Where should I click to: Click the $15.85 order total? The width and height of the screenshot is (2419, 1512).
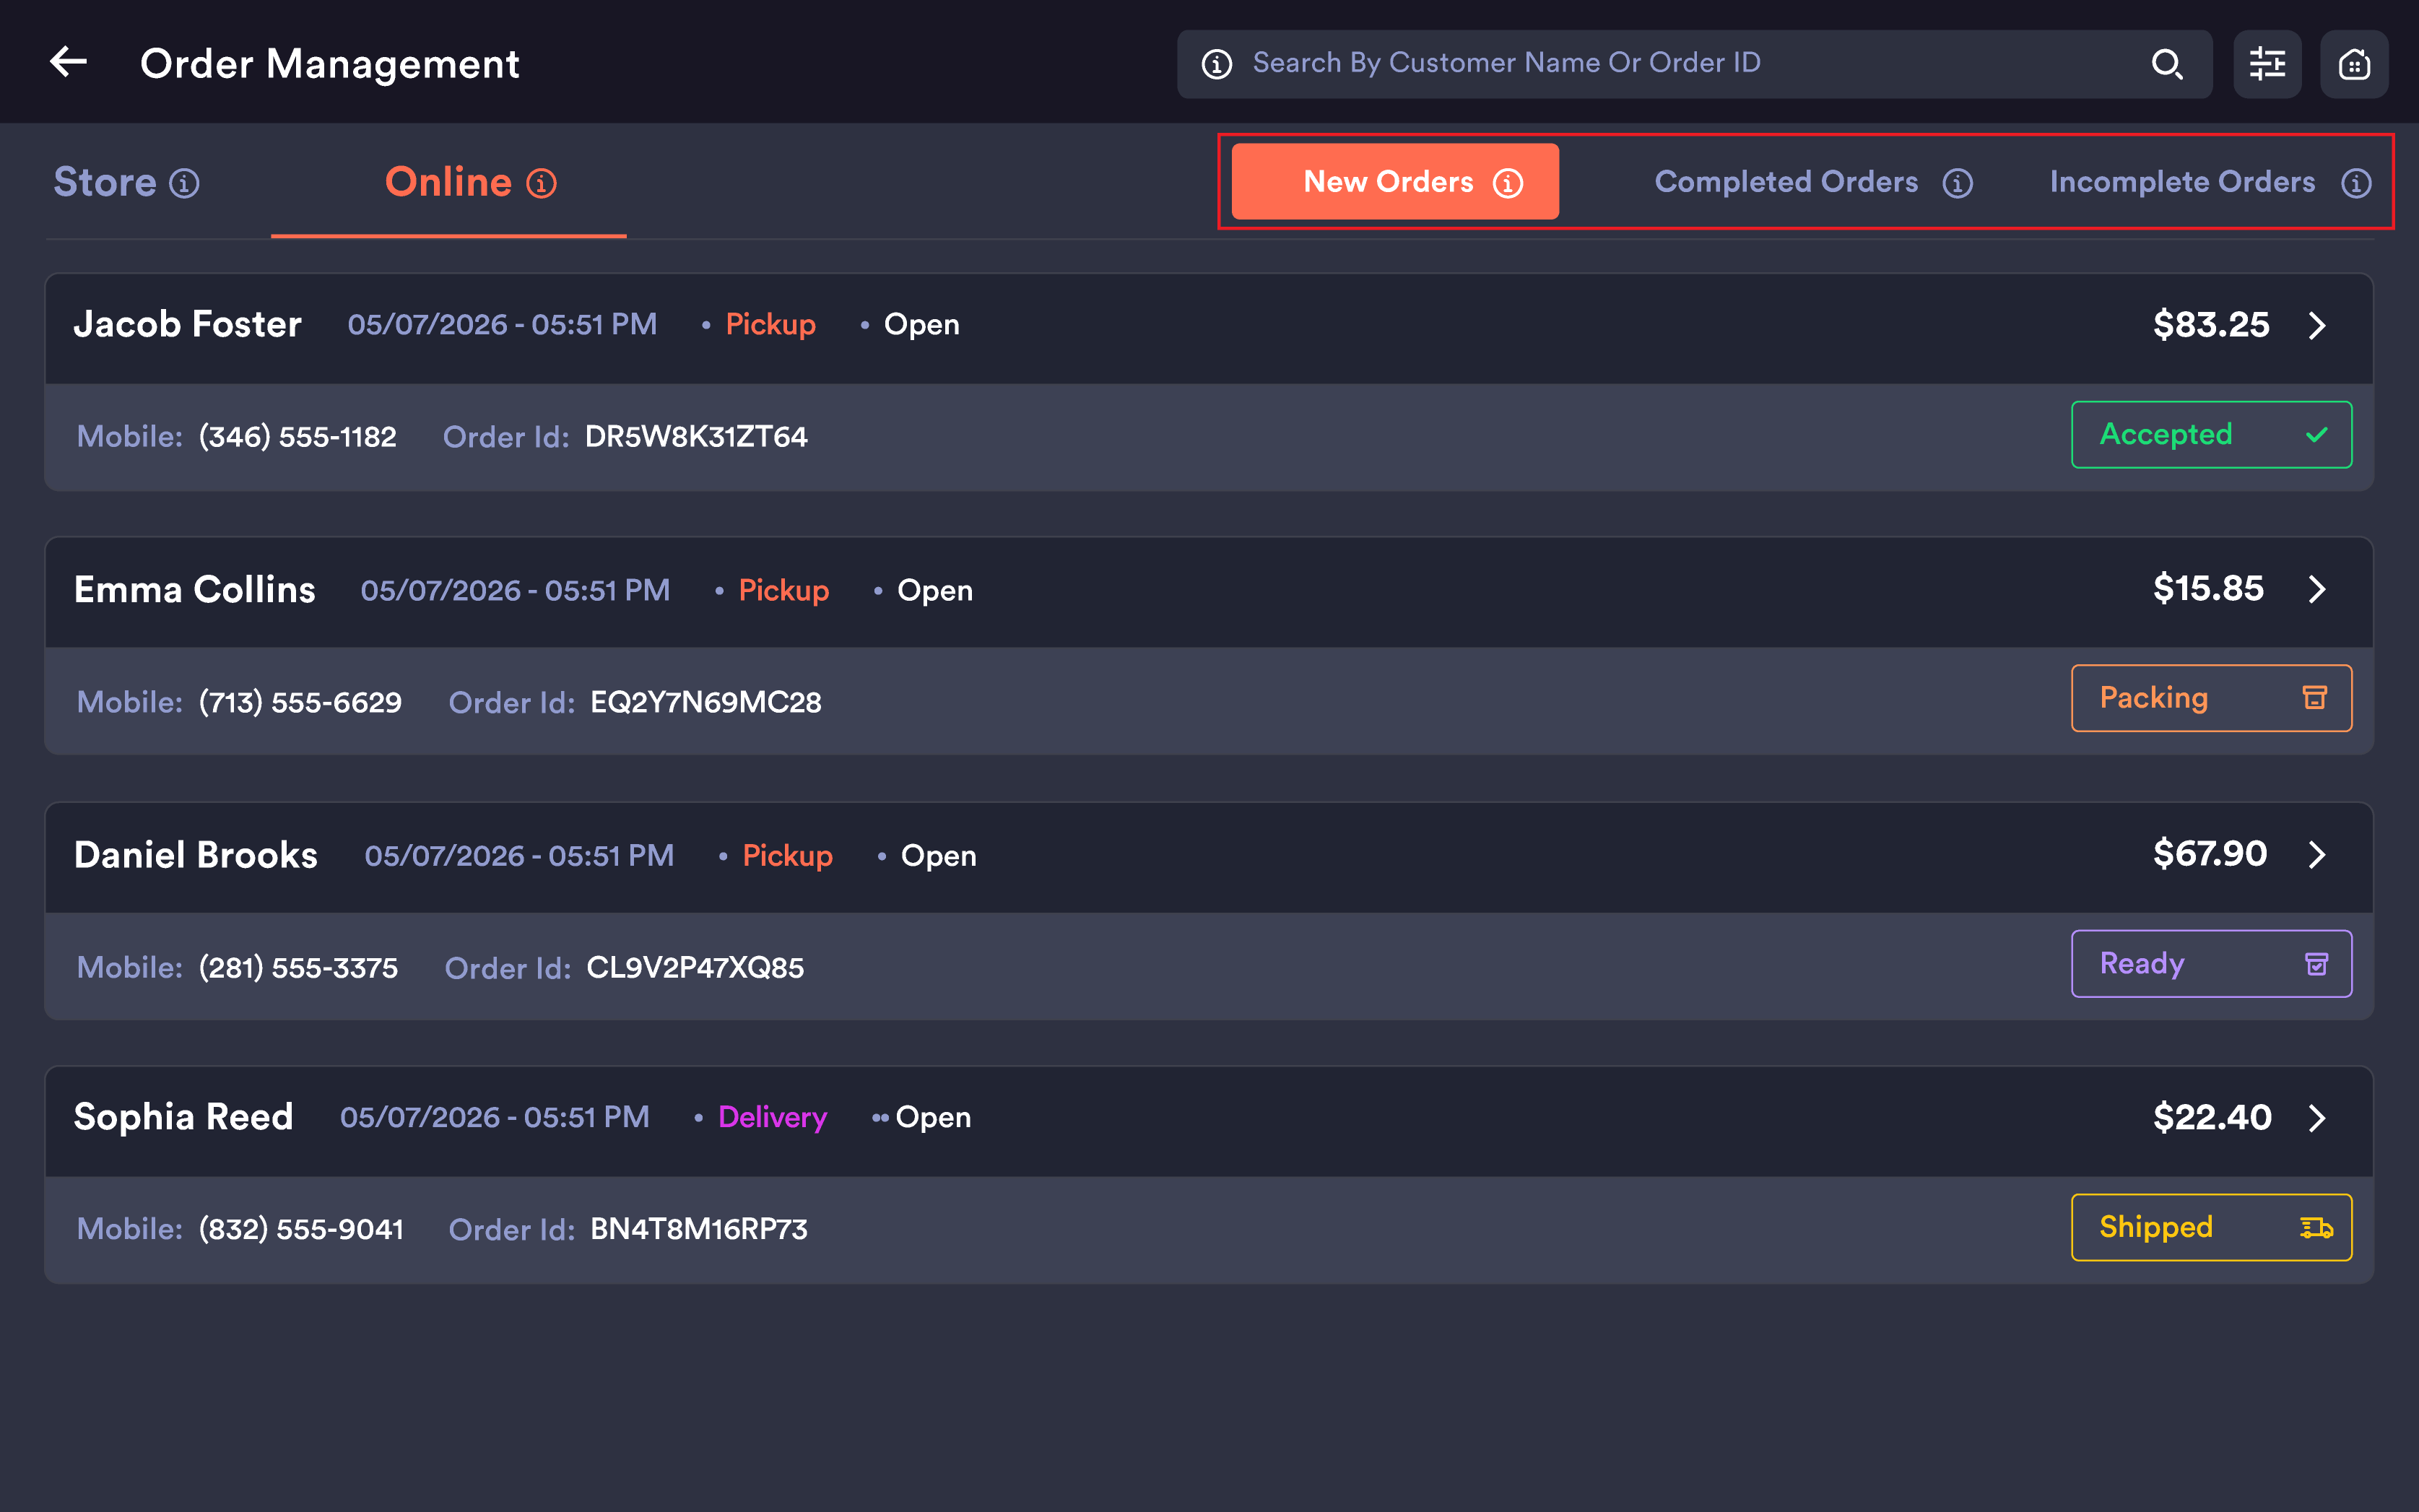tap(2207, 588)
